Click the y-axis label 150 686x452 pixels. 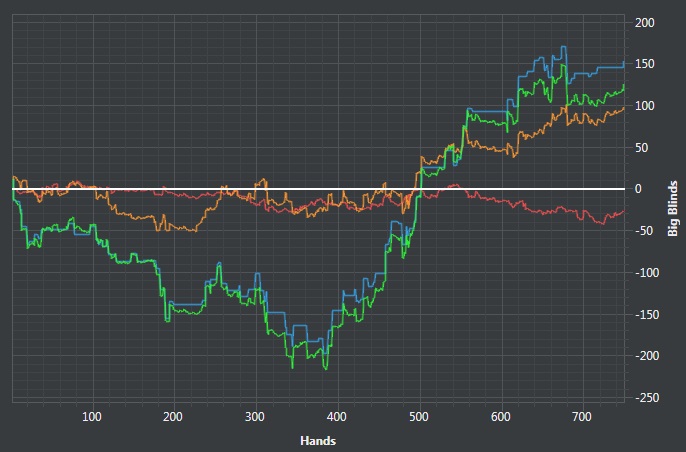click(x=644, y=64)
